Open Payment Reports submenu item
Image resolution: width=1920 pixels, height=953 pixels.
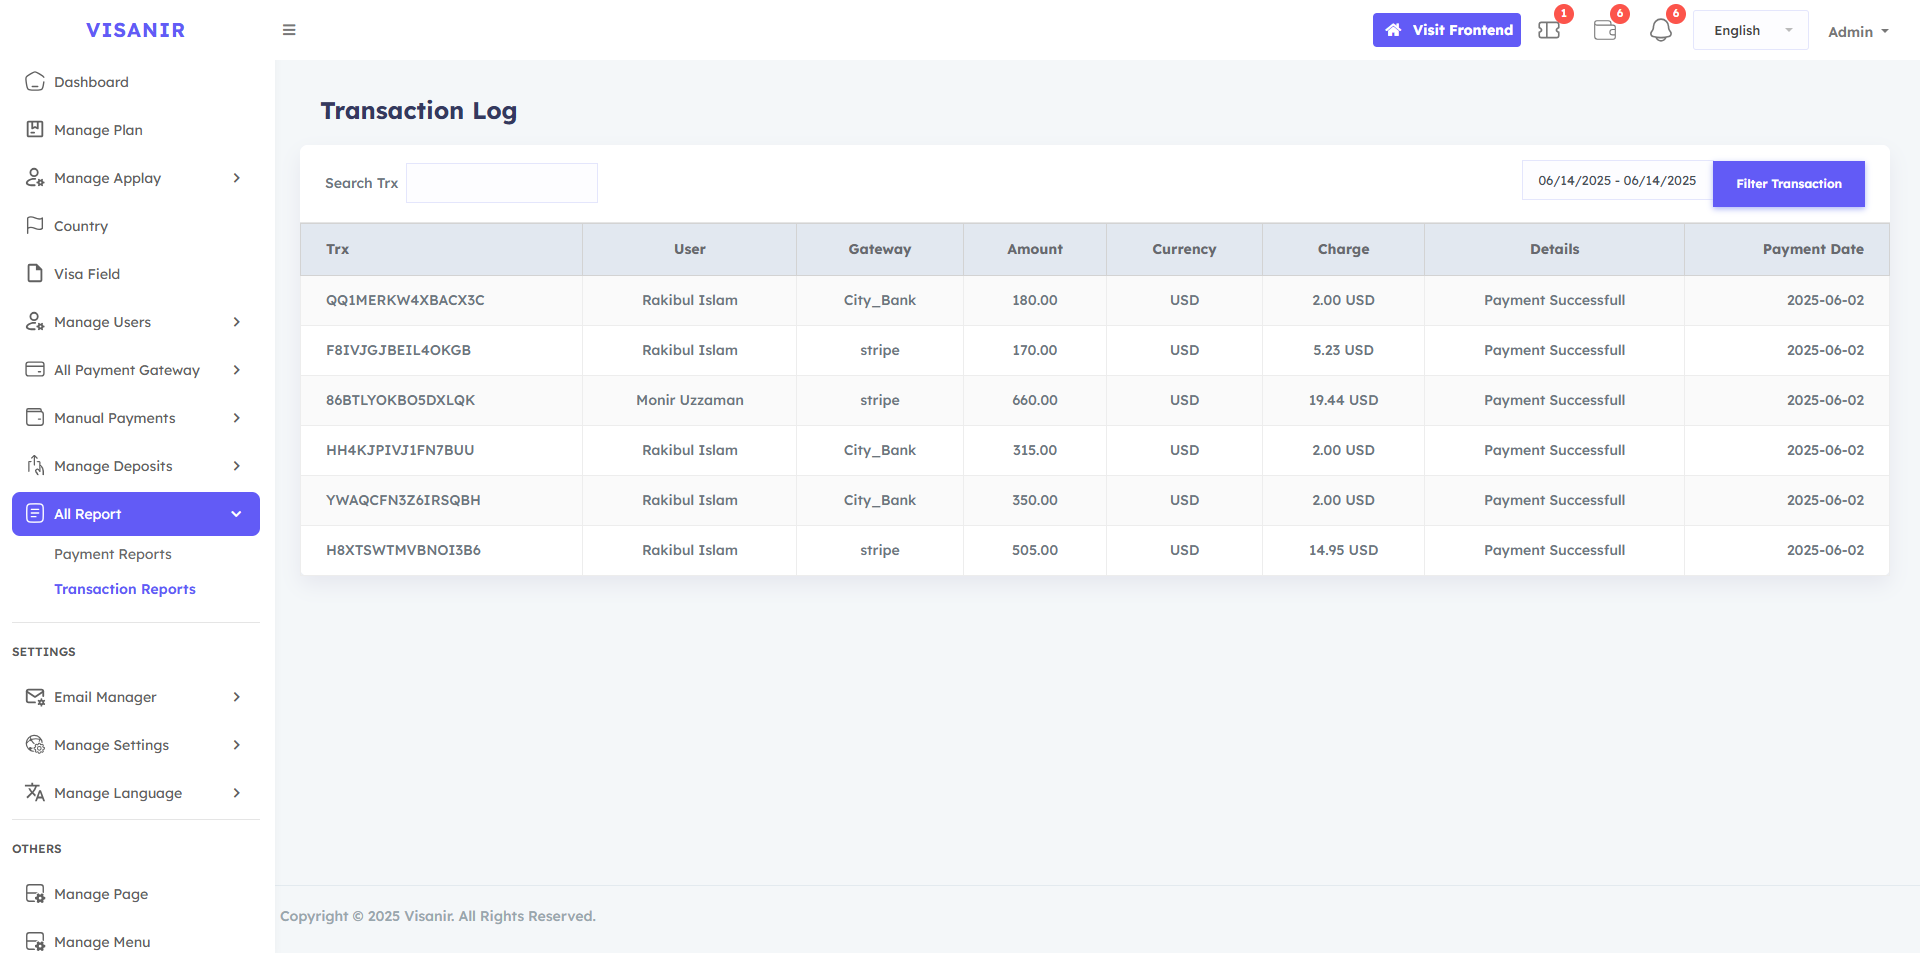(113, 554)
